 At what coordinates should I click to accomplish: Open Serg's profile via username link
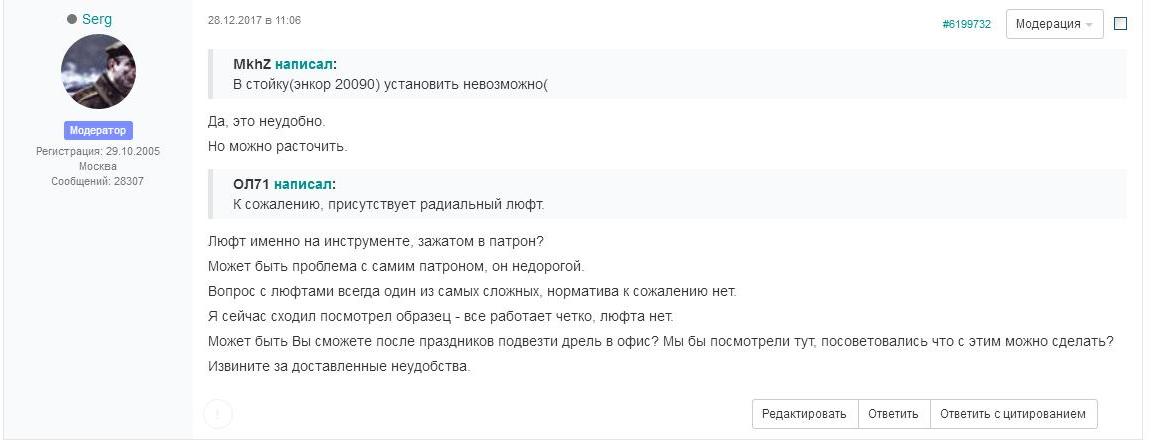(97, 20)
